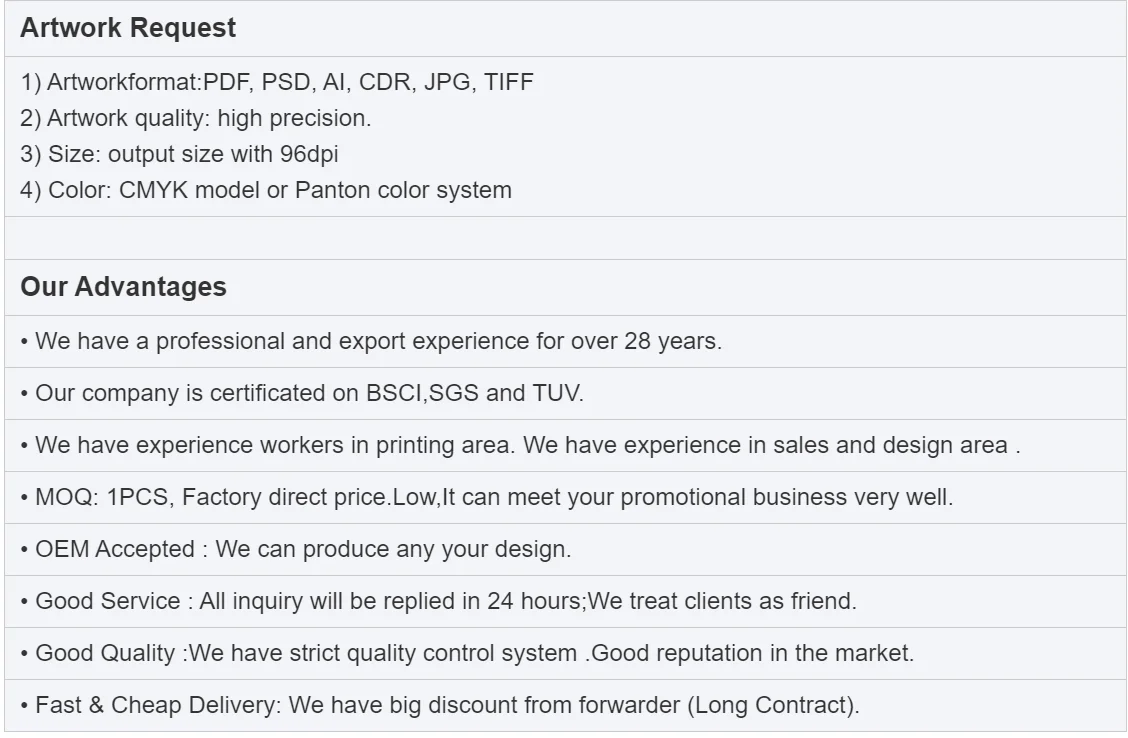
Task: Select the MOQ: 1PCS factory price row
Action: click(x=487, y=497)
